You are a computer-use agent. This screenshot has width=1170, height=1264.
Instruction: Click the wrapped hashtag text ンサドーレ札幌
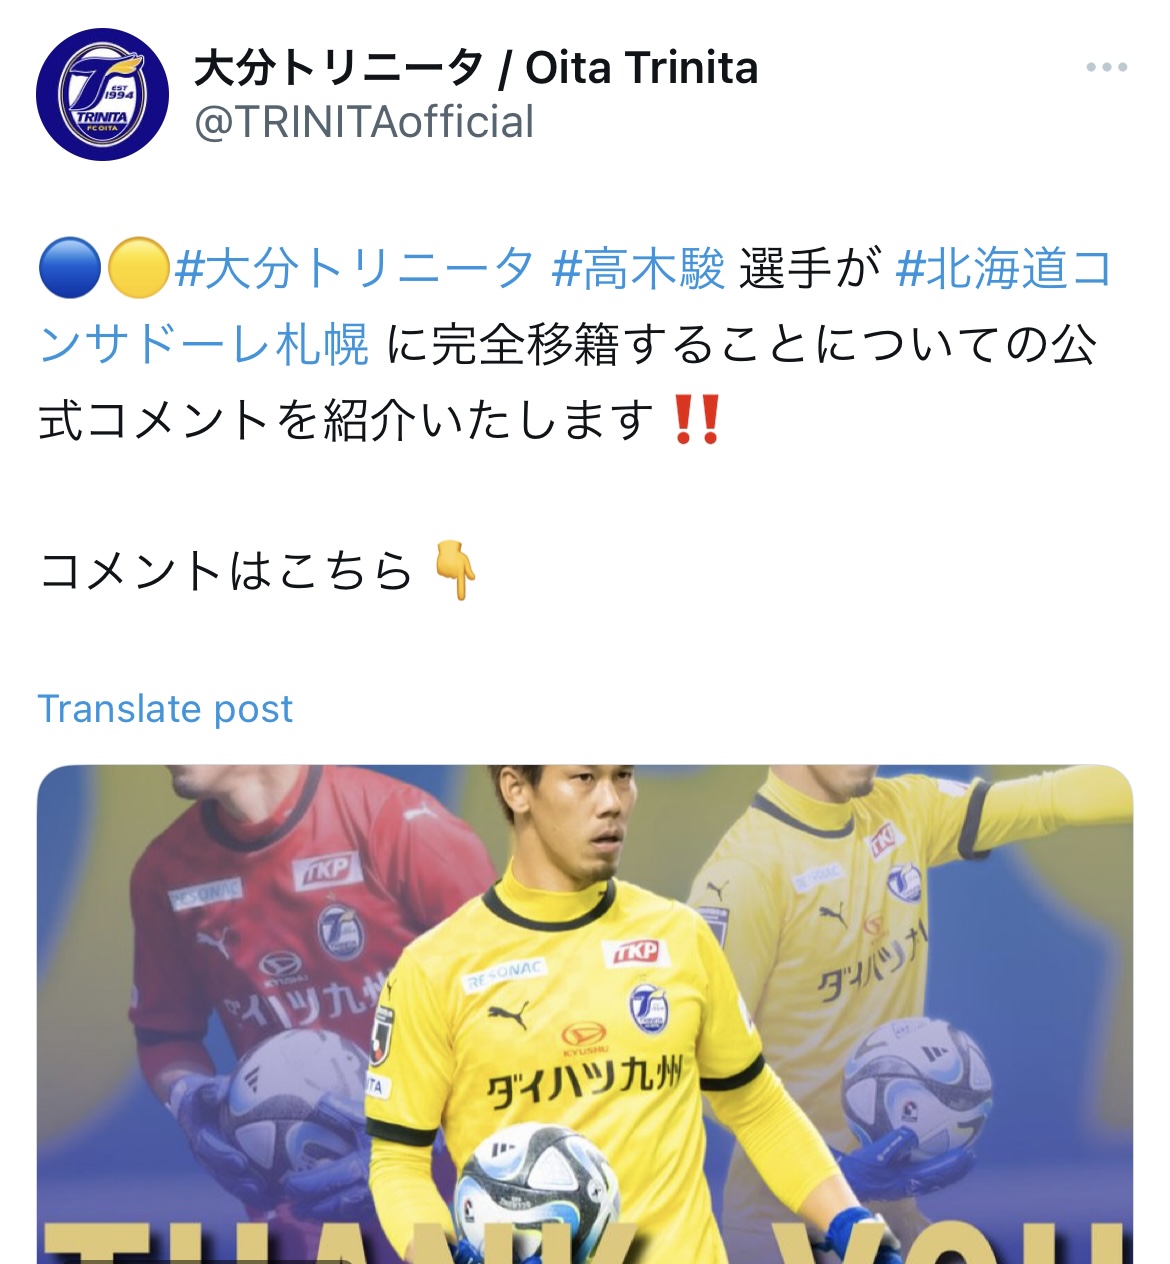pyautogui.click(x=204, y=345)
